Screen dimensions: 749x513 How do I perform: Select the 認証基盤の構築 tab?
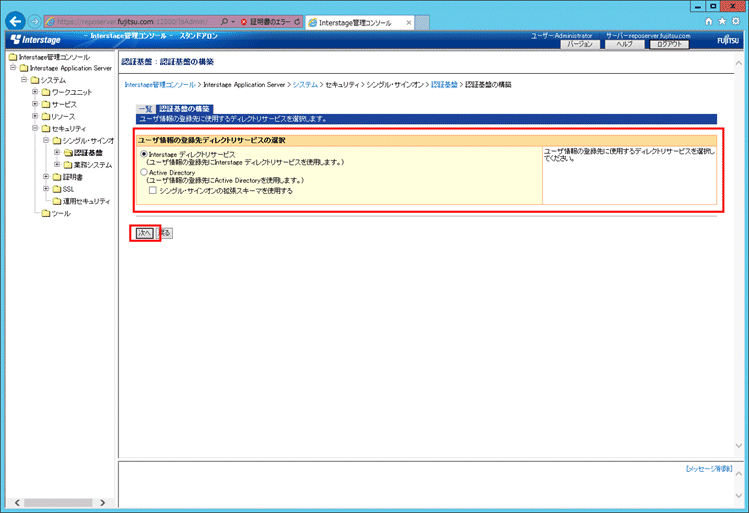(x=184, y=109)
